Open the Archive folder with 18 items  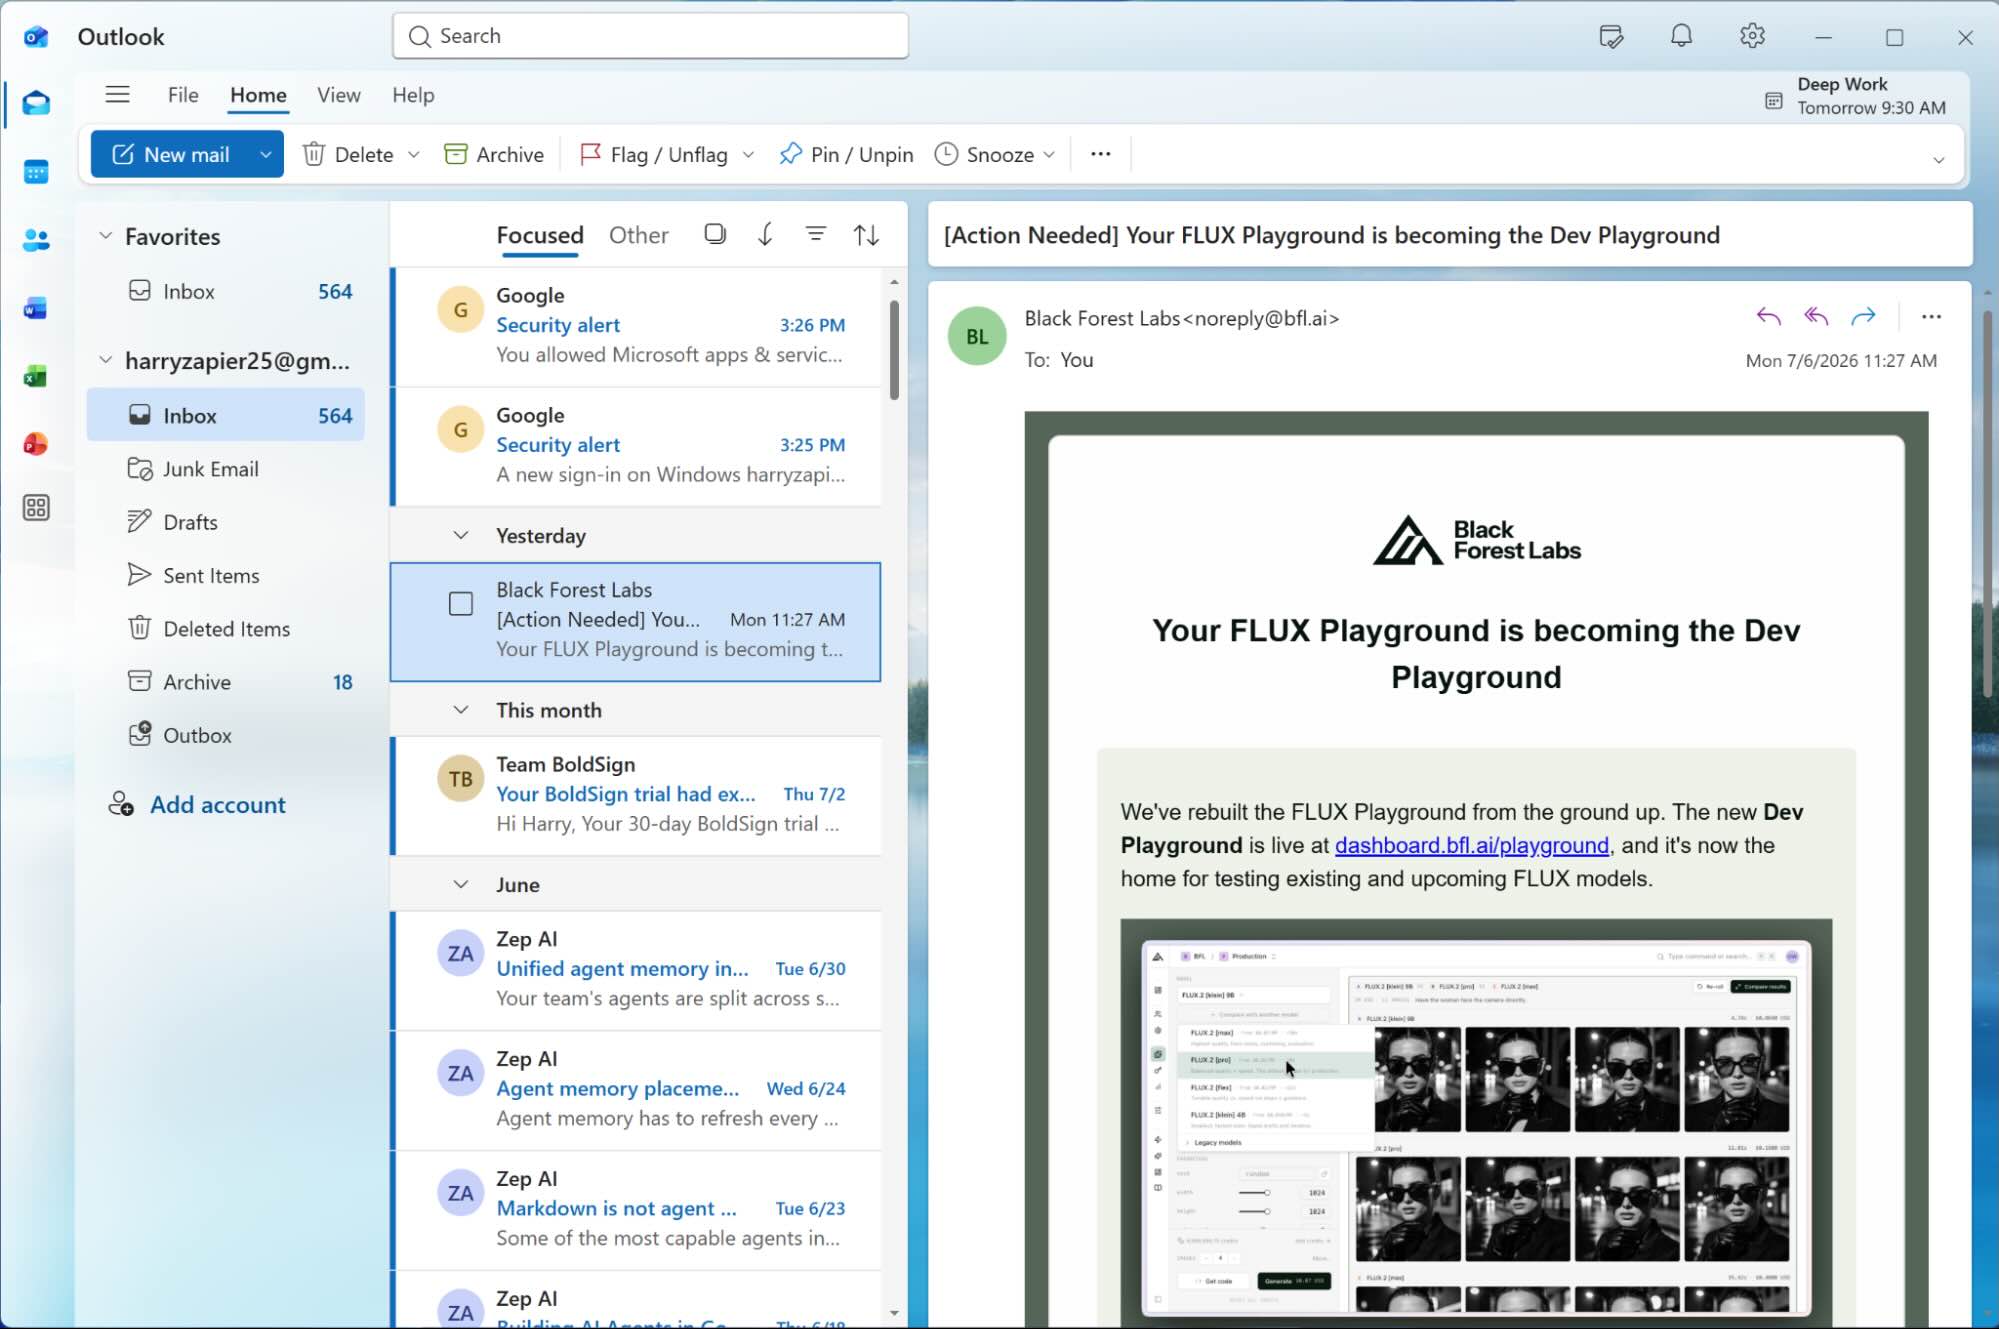click(225, 682)
